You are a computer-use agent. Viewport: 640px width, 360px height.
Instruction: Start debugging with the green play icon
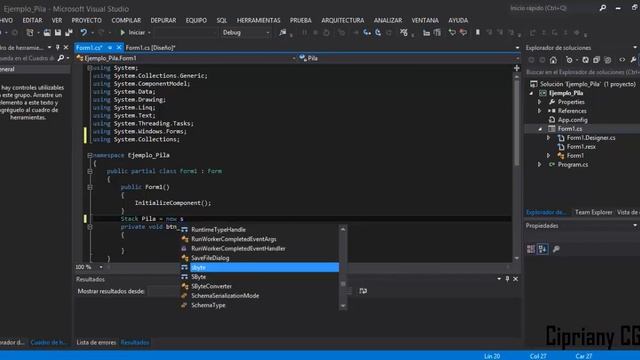pos(122,32)
